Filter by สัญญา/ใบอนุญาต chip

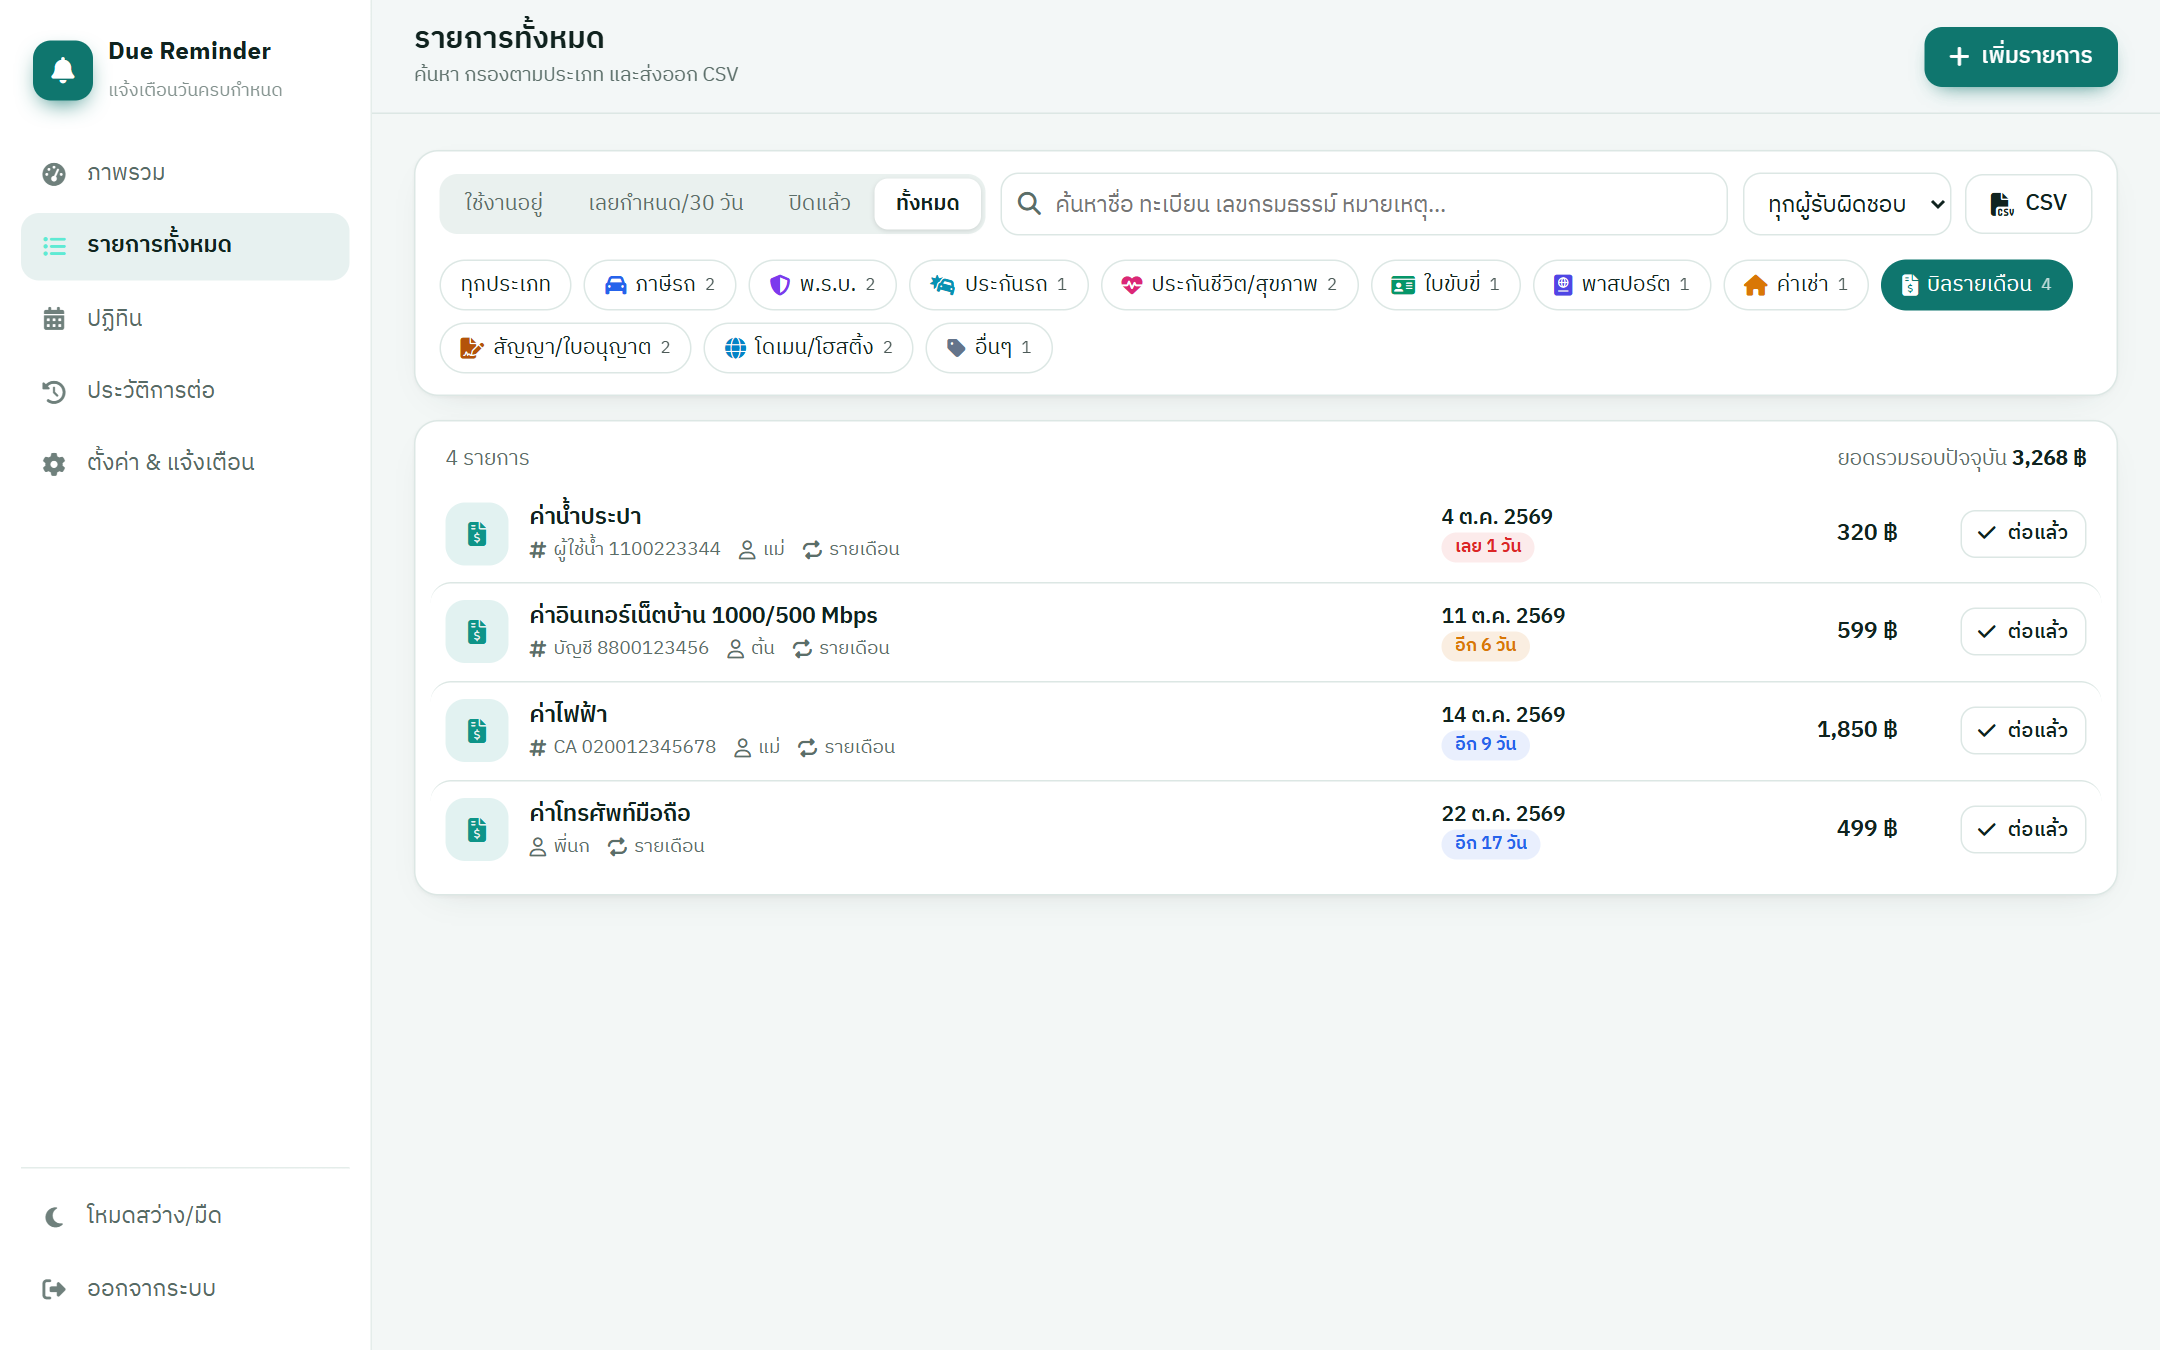(565, 348)
